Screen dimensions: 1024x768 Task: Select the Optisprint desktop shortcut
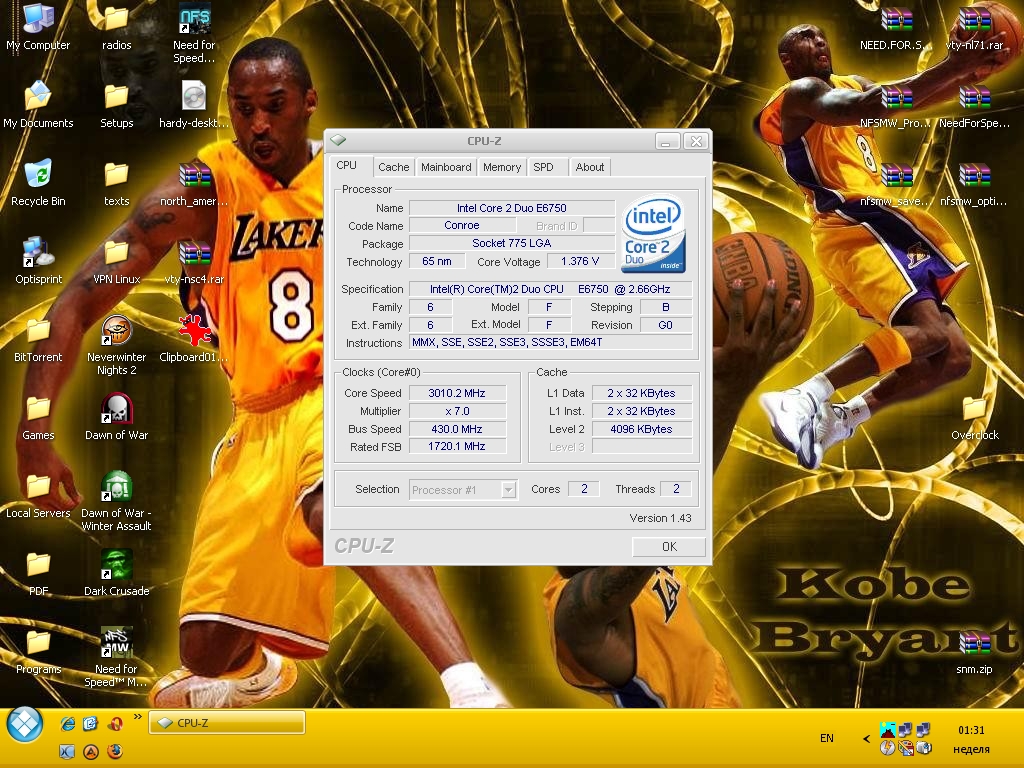[x=38, y=252]
